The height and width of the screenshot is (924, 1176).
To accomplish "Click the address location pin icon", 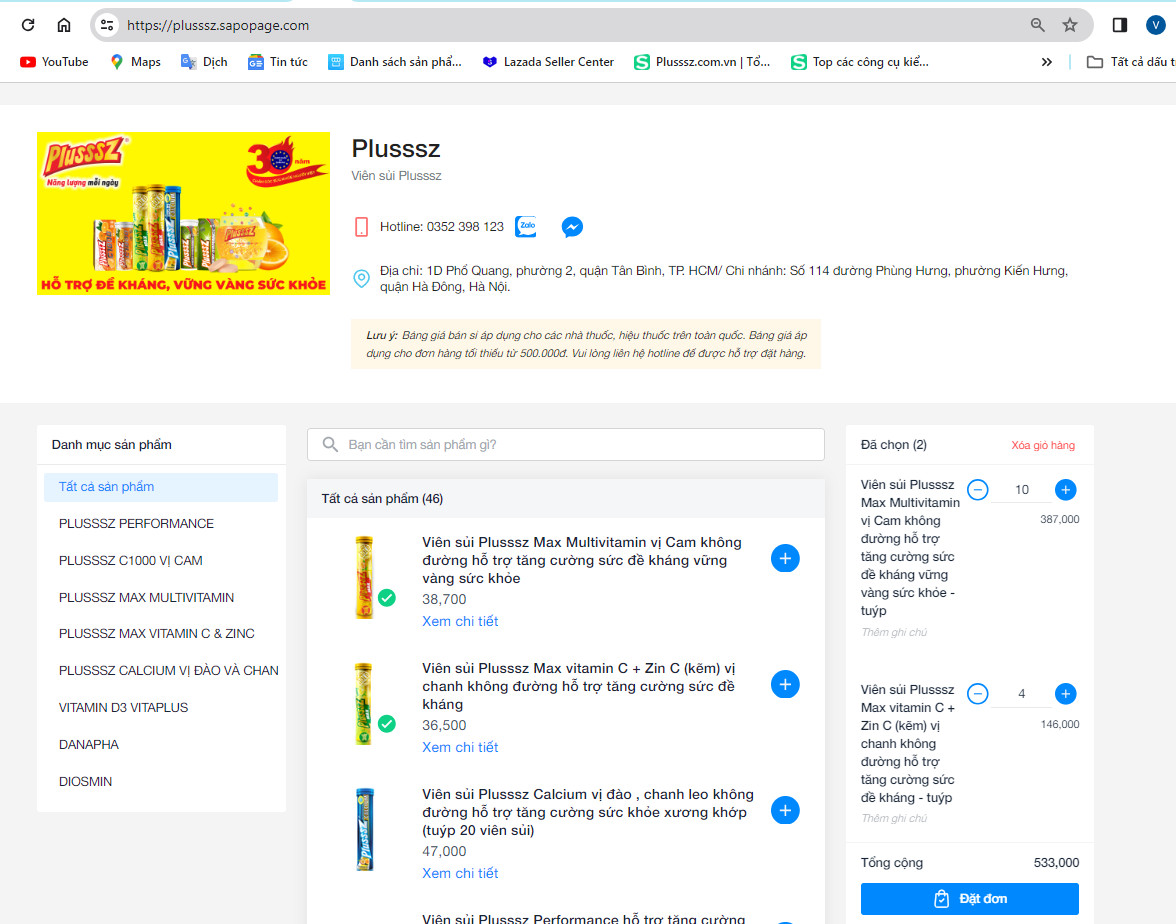I will click(362, 278).
